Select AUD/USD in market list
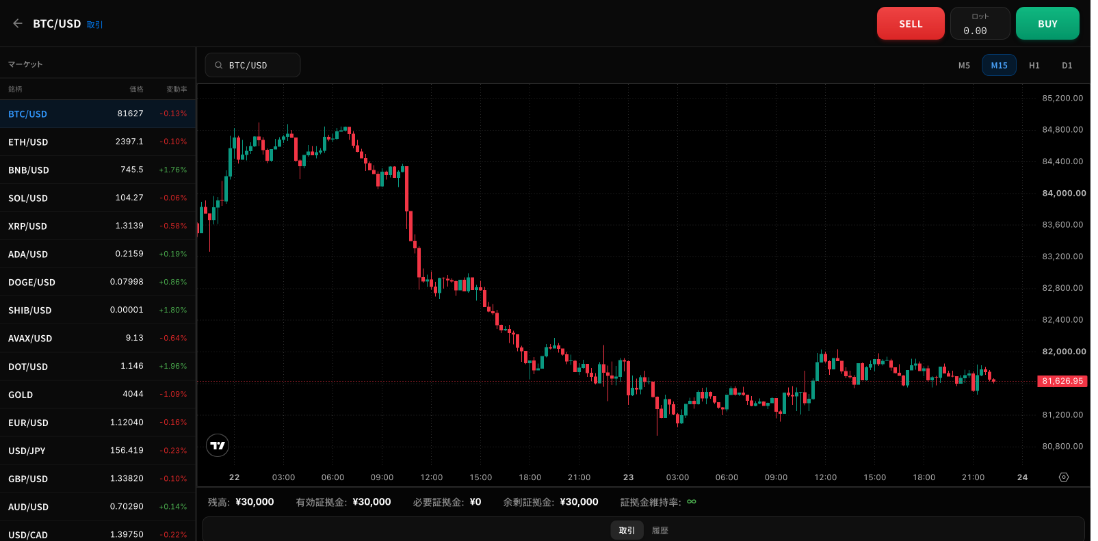The width and height of the screenshot is (1098, 541). click(x=98, y=506)
